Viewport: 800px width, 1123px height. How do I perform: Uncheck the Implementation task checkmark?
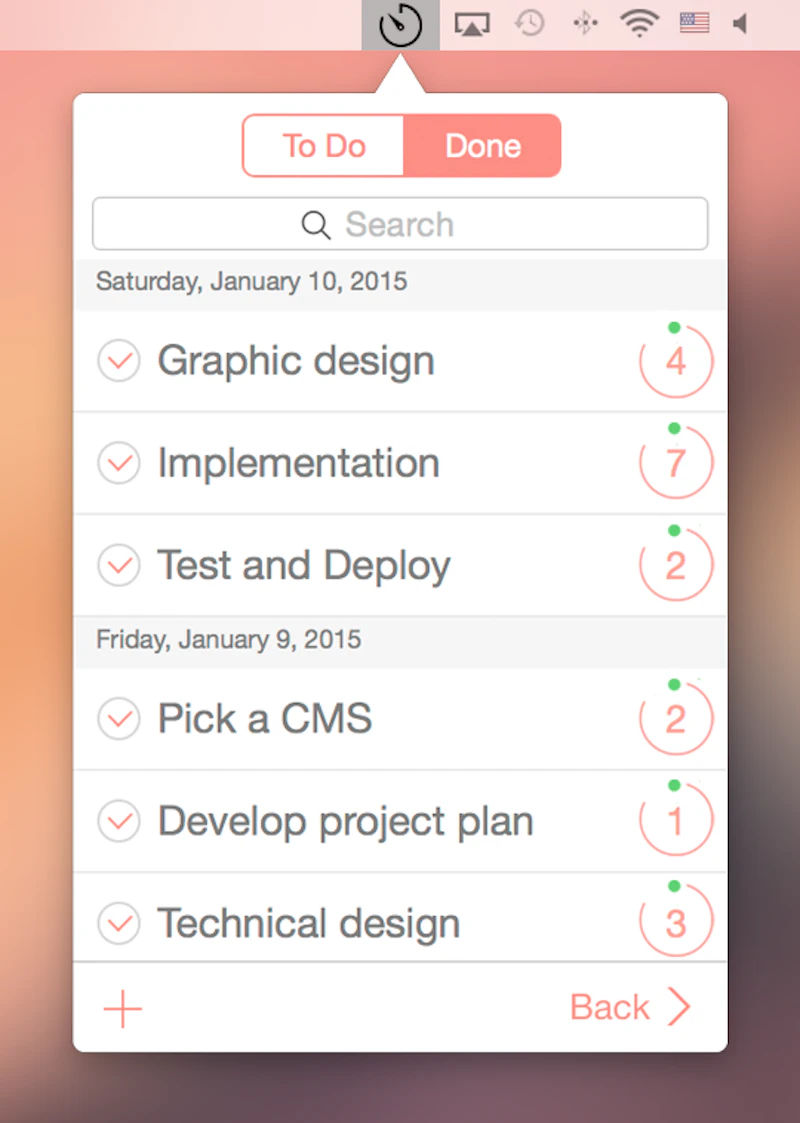coord(119,463)
